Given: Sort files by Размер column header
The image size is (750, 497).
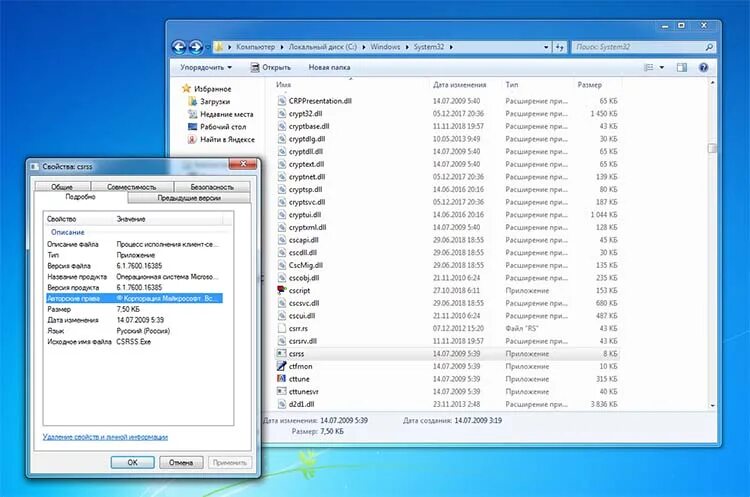Looking at the screenshot, I should click(x=589, y=85).
